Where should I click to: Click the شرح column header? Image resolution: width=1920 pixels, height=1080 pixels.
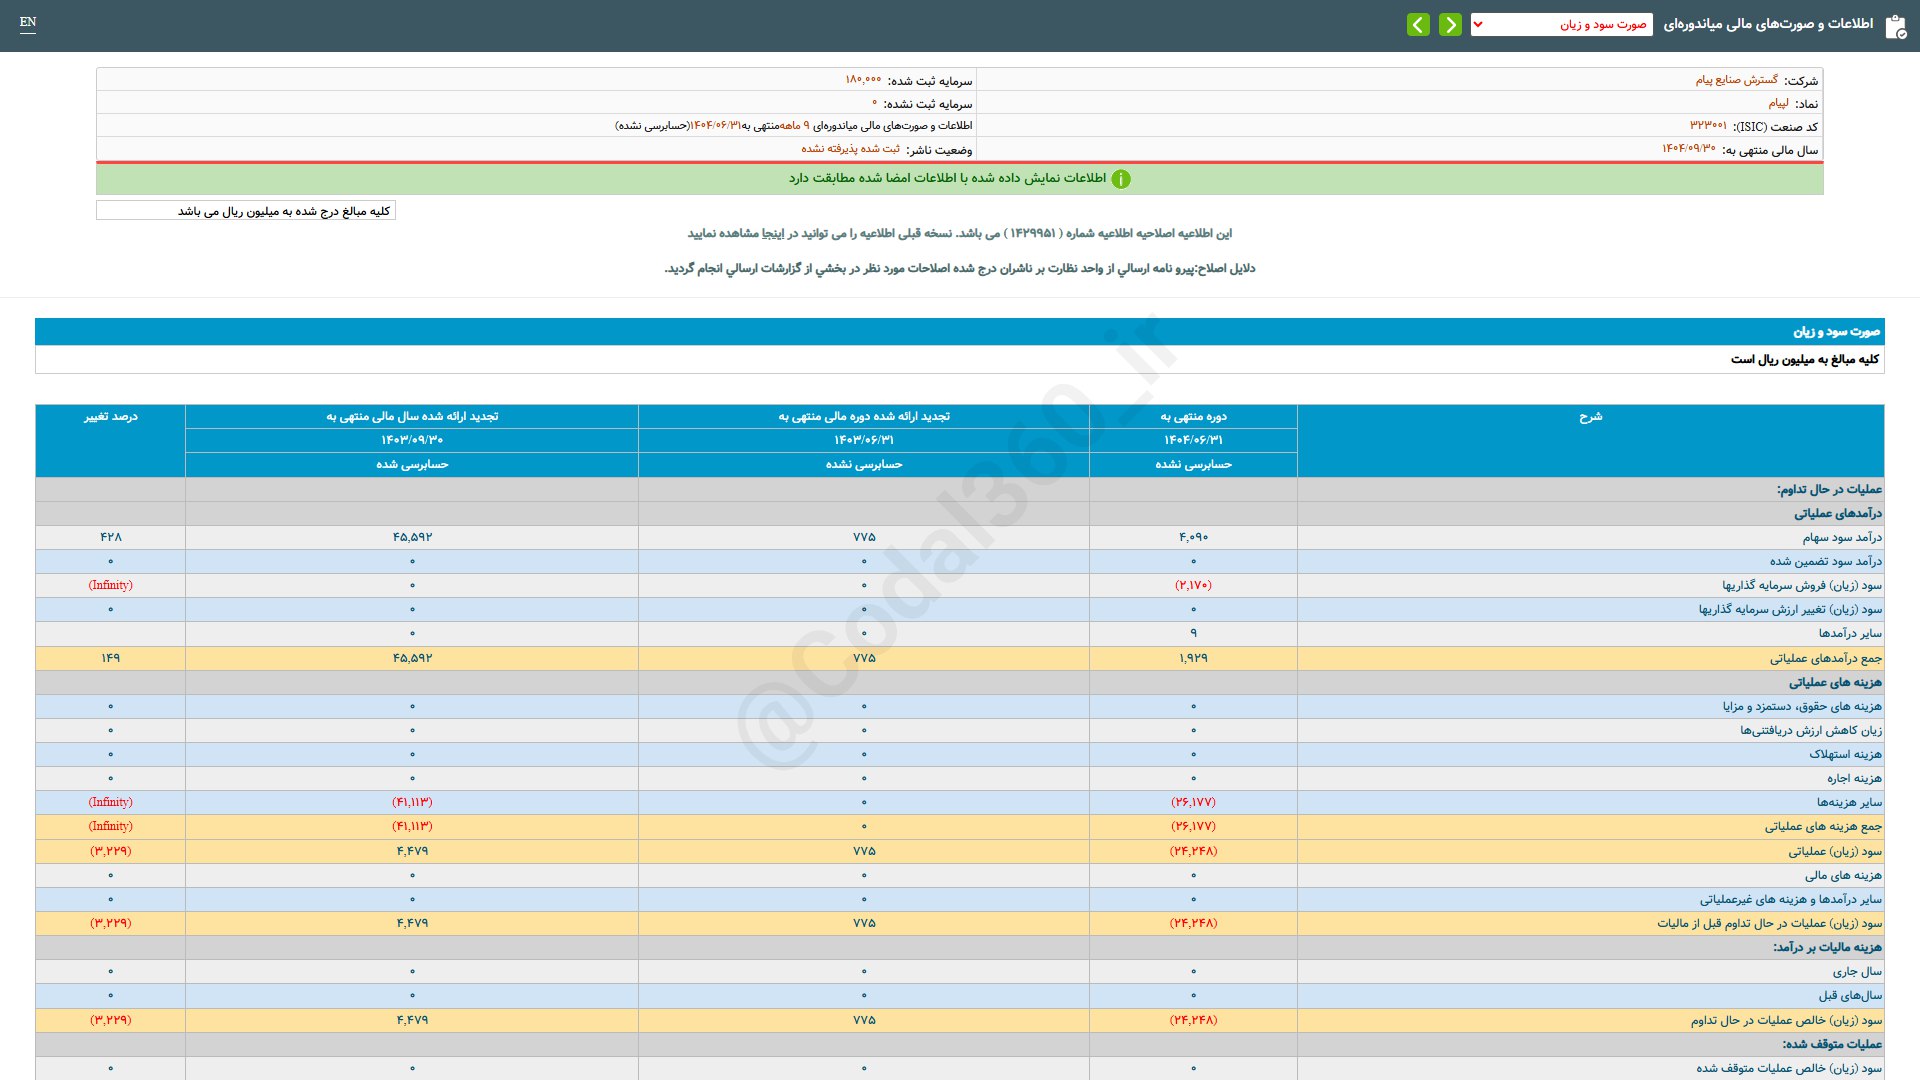(x=1590, y=416)
